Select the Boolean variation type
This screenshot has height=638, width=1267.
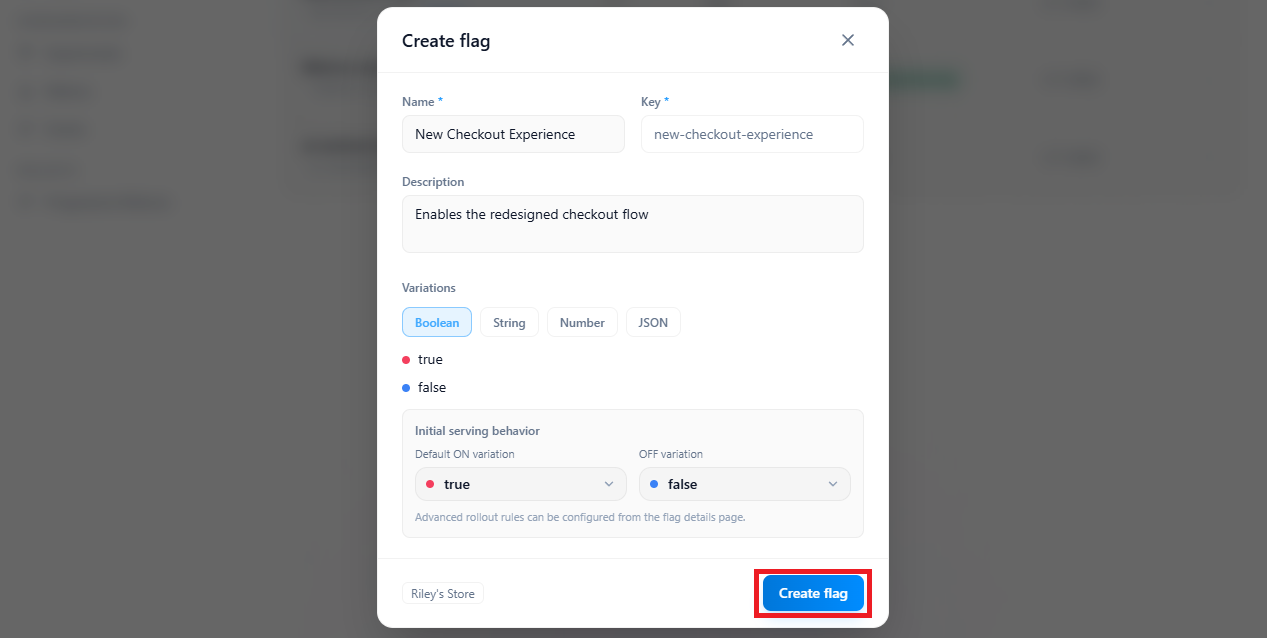(x=436, y=322)
